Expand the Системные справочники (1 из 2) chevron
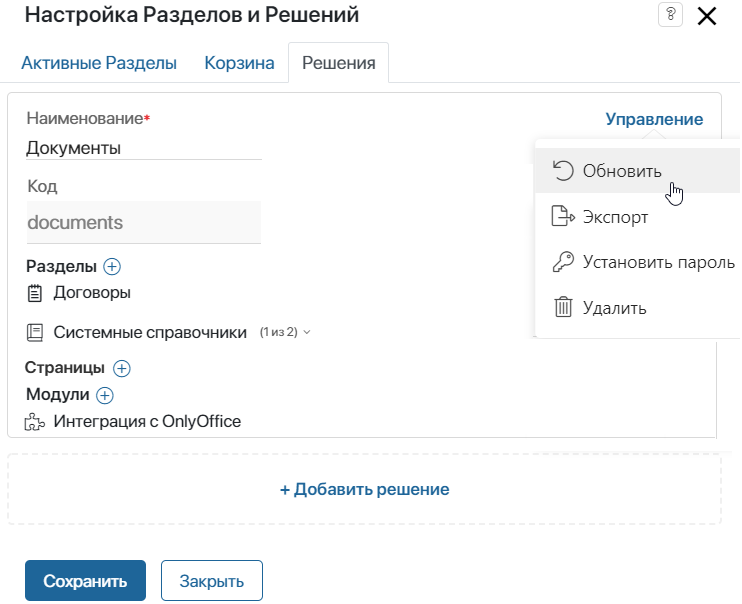This screenshot has width=742, height=604. (307, 332)
